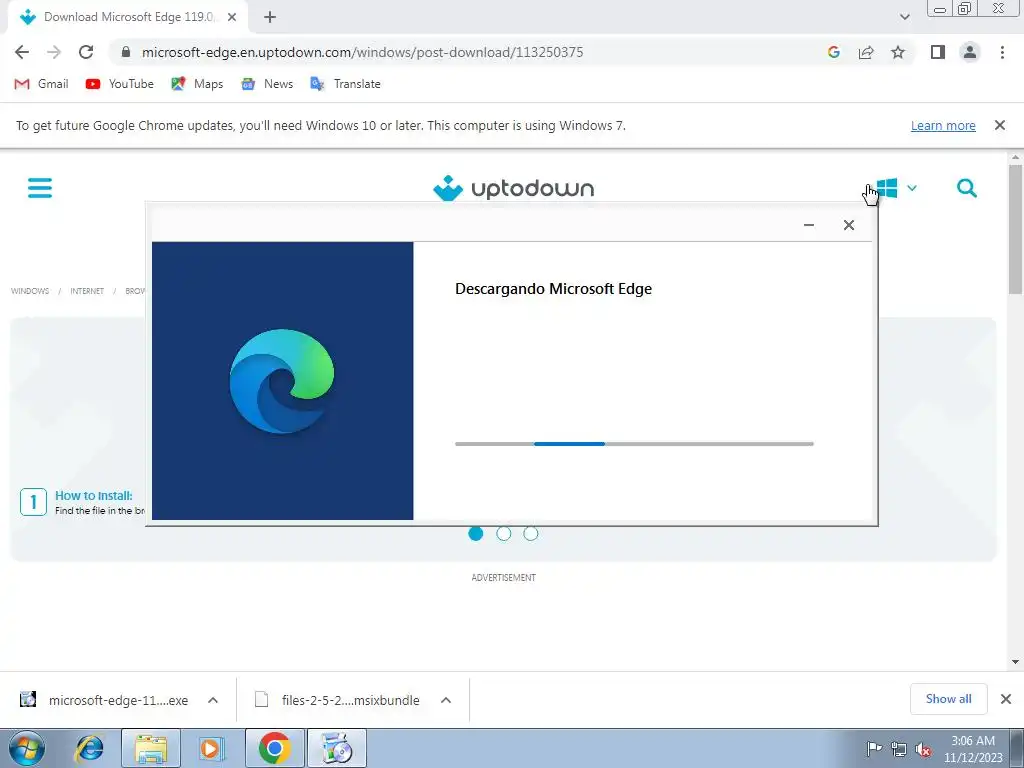Viewport: 1024px width, 768px height.
Task: Select the third carousel dot
Action: (x=531, y=534)
